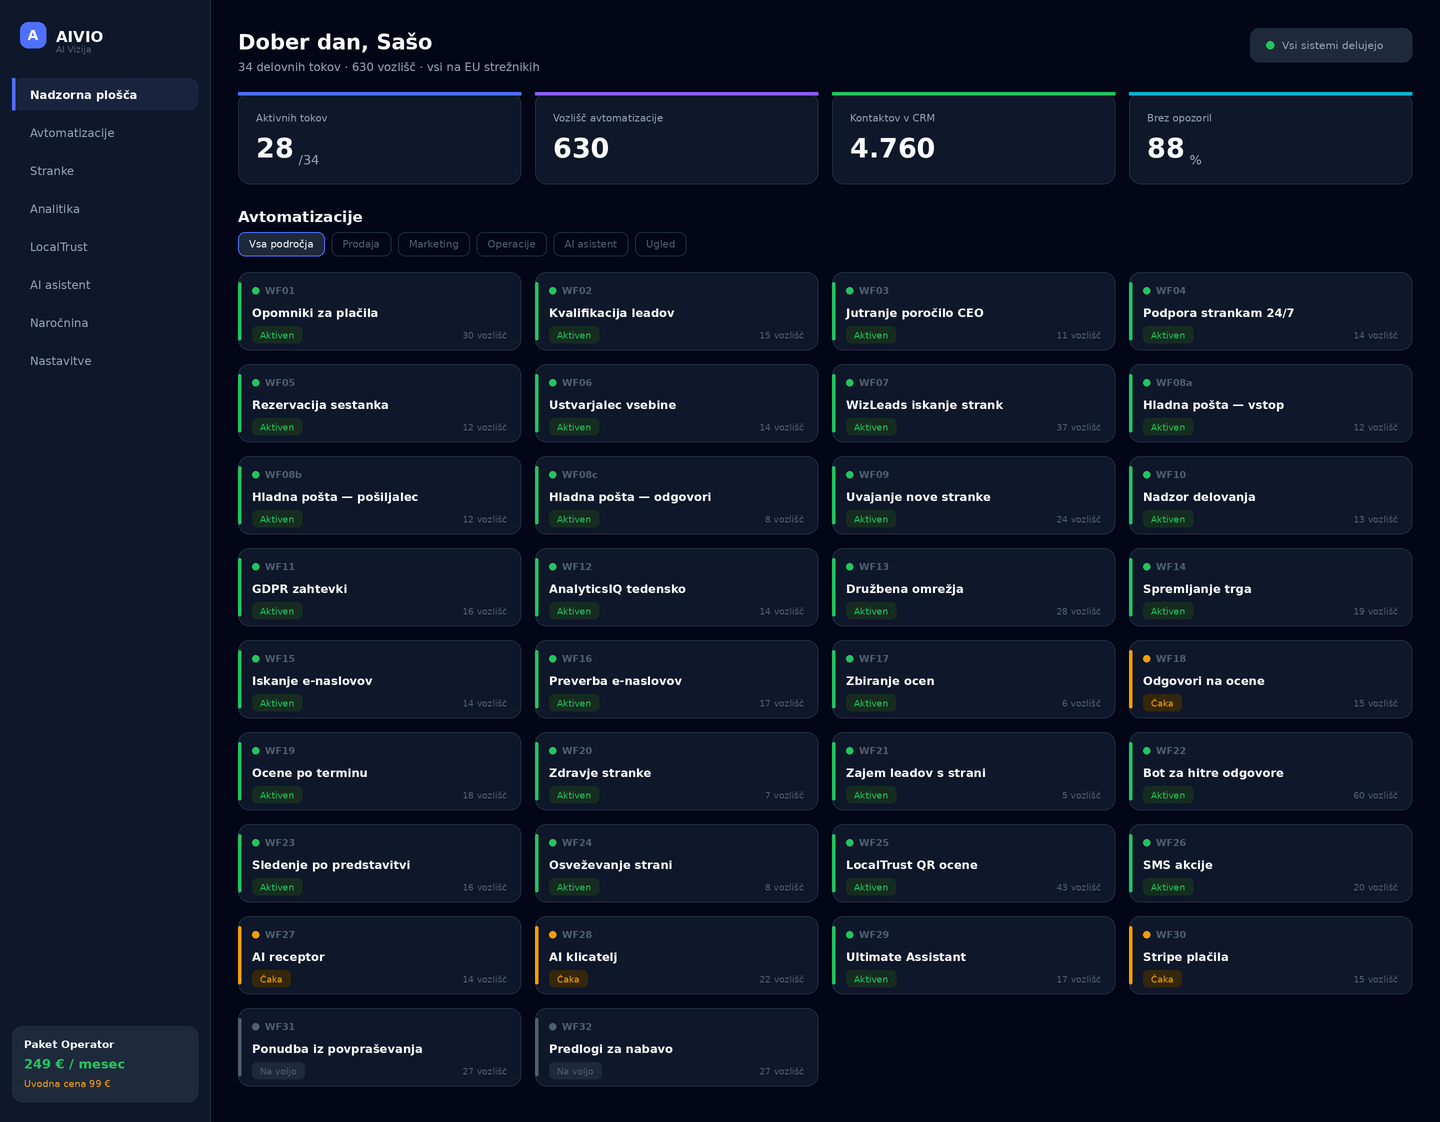Select the Družbena omrežja workflow
The width and height of the screenshot is (1440, 1122).
click(x=973, y=587)
